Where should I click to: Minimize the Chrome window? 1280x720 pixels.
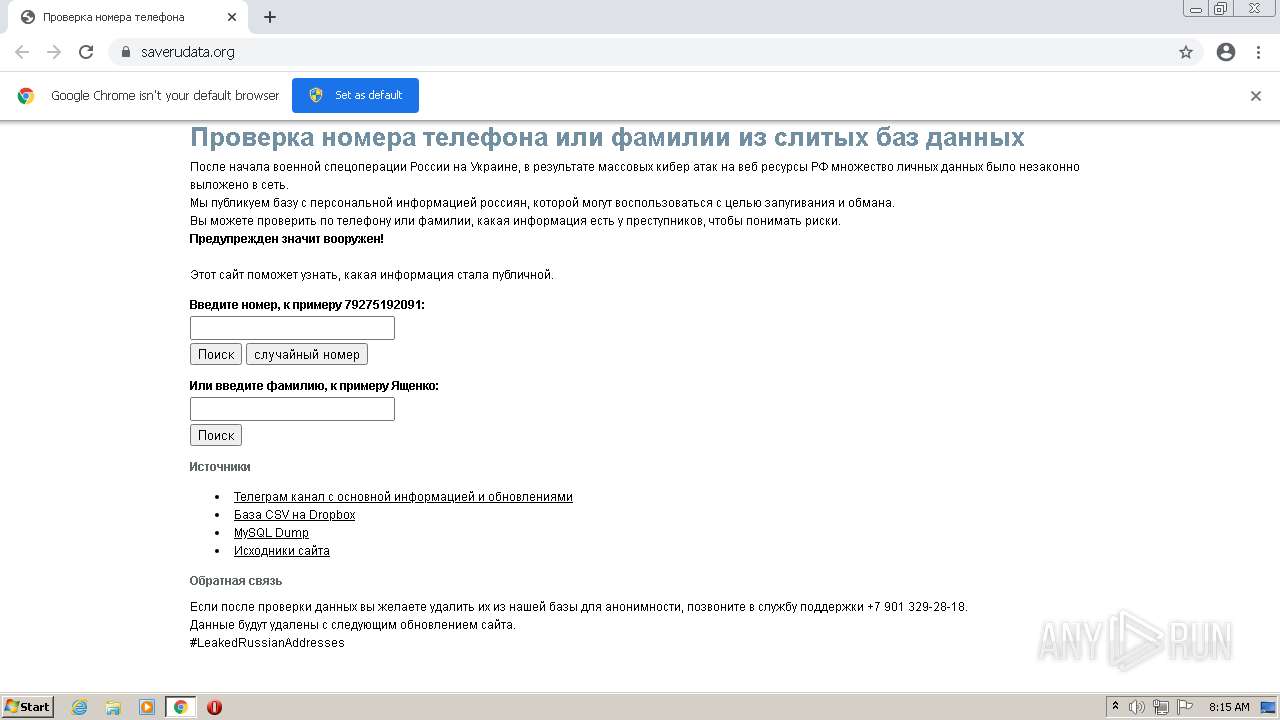(x=1196, y=8)
